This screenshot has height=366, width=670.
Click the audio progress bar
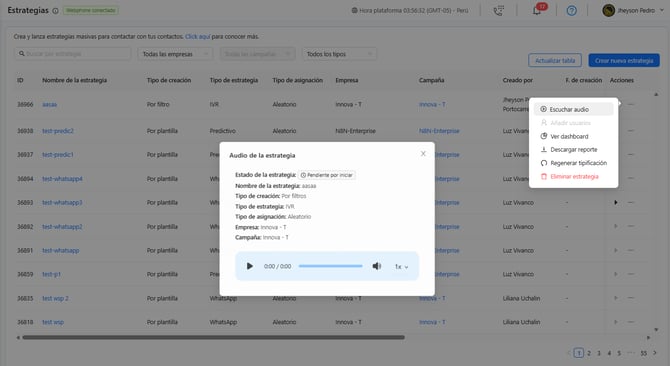click(330, 266)
